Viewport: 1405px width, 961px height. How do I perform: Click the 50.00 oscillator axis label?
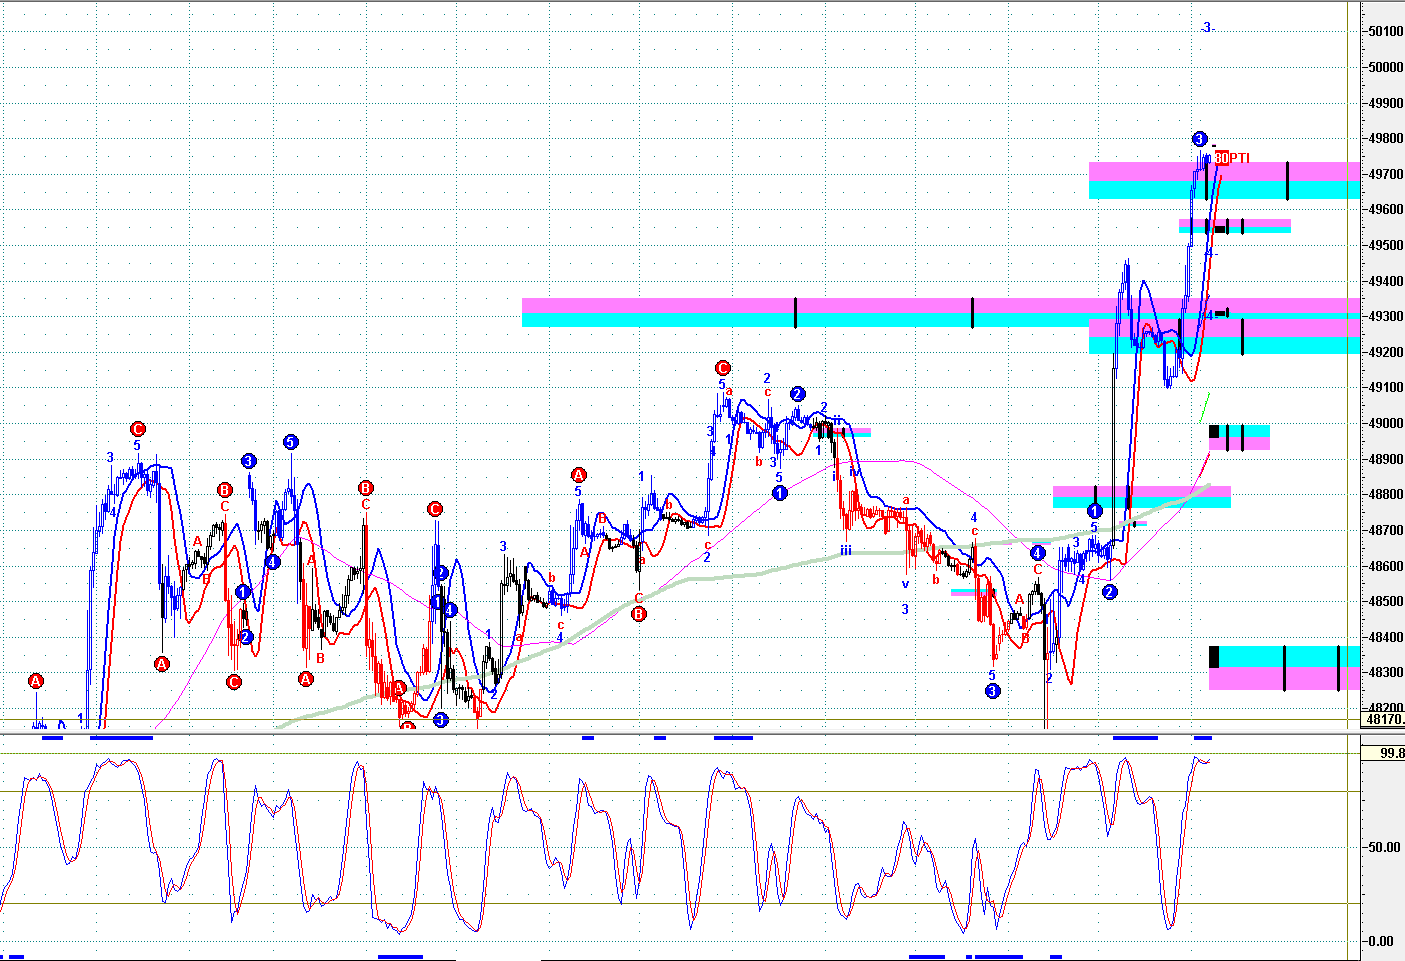(1384, 847)
